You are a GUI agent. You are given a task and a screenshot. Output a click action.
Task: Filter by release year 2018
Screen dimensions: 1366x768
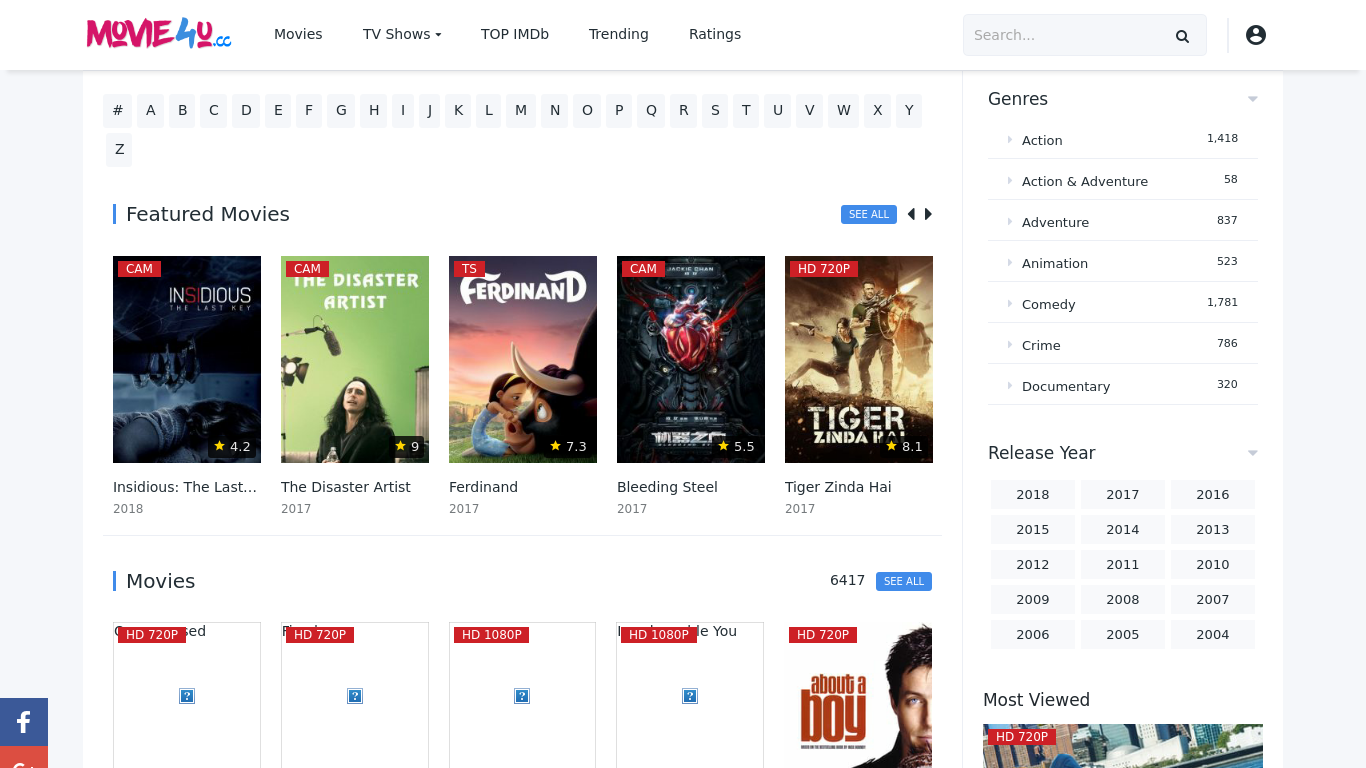click(1033, 494)
